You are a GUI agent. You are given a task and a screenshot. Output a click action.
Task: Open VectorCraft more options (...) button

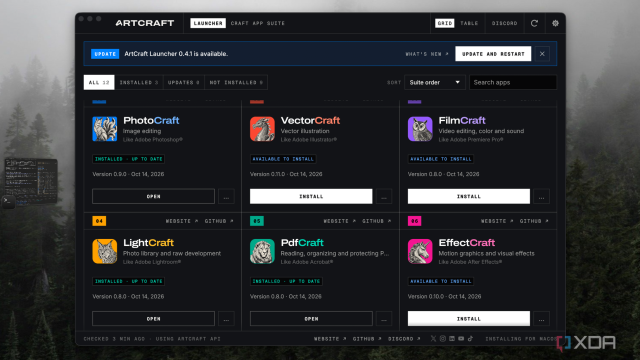tap(384, 196)
